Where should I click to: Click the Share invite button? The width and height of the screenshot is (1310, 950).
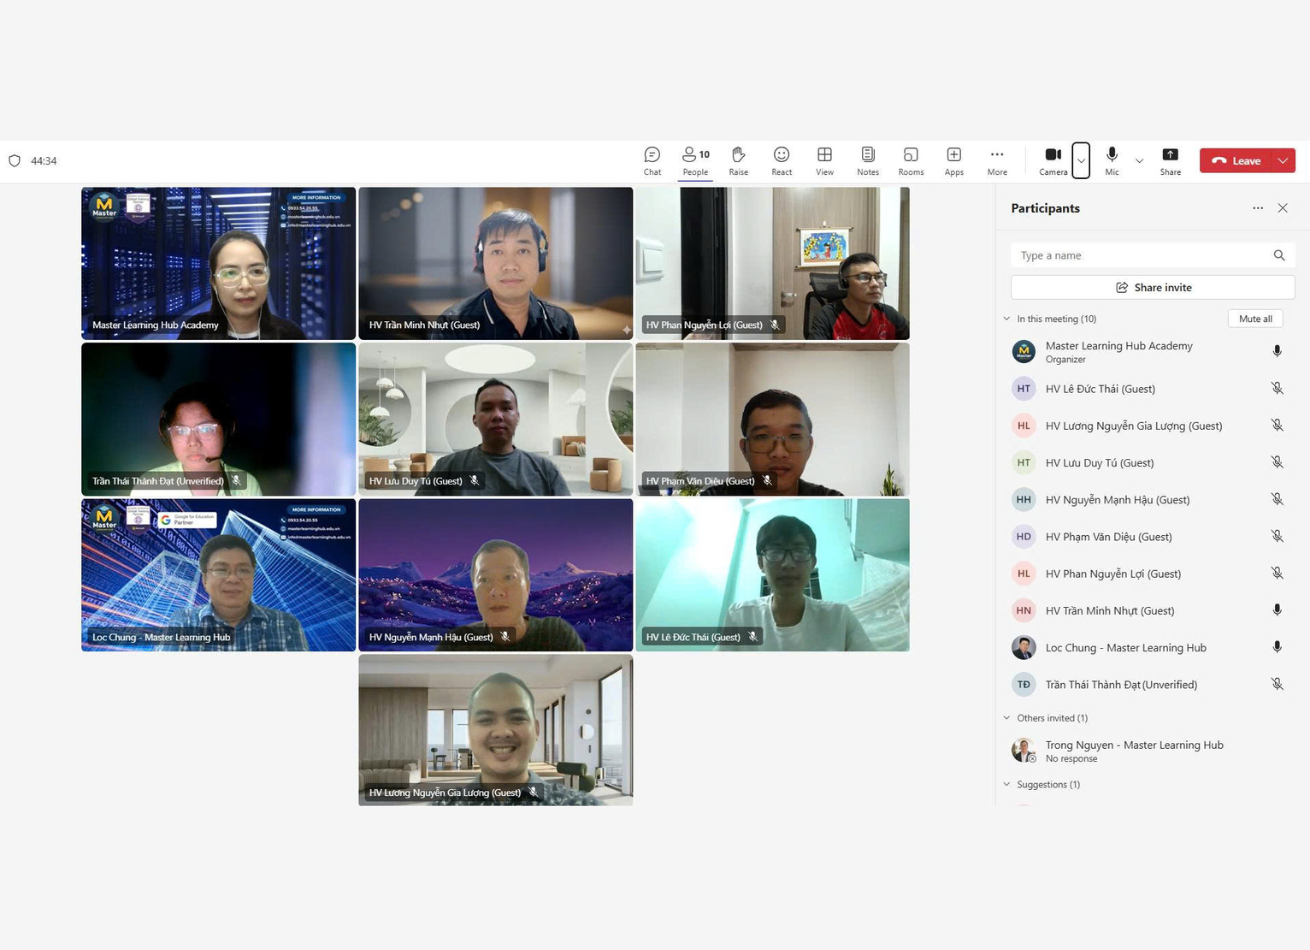point(1153,287)
